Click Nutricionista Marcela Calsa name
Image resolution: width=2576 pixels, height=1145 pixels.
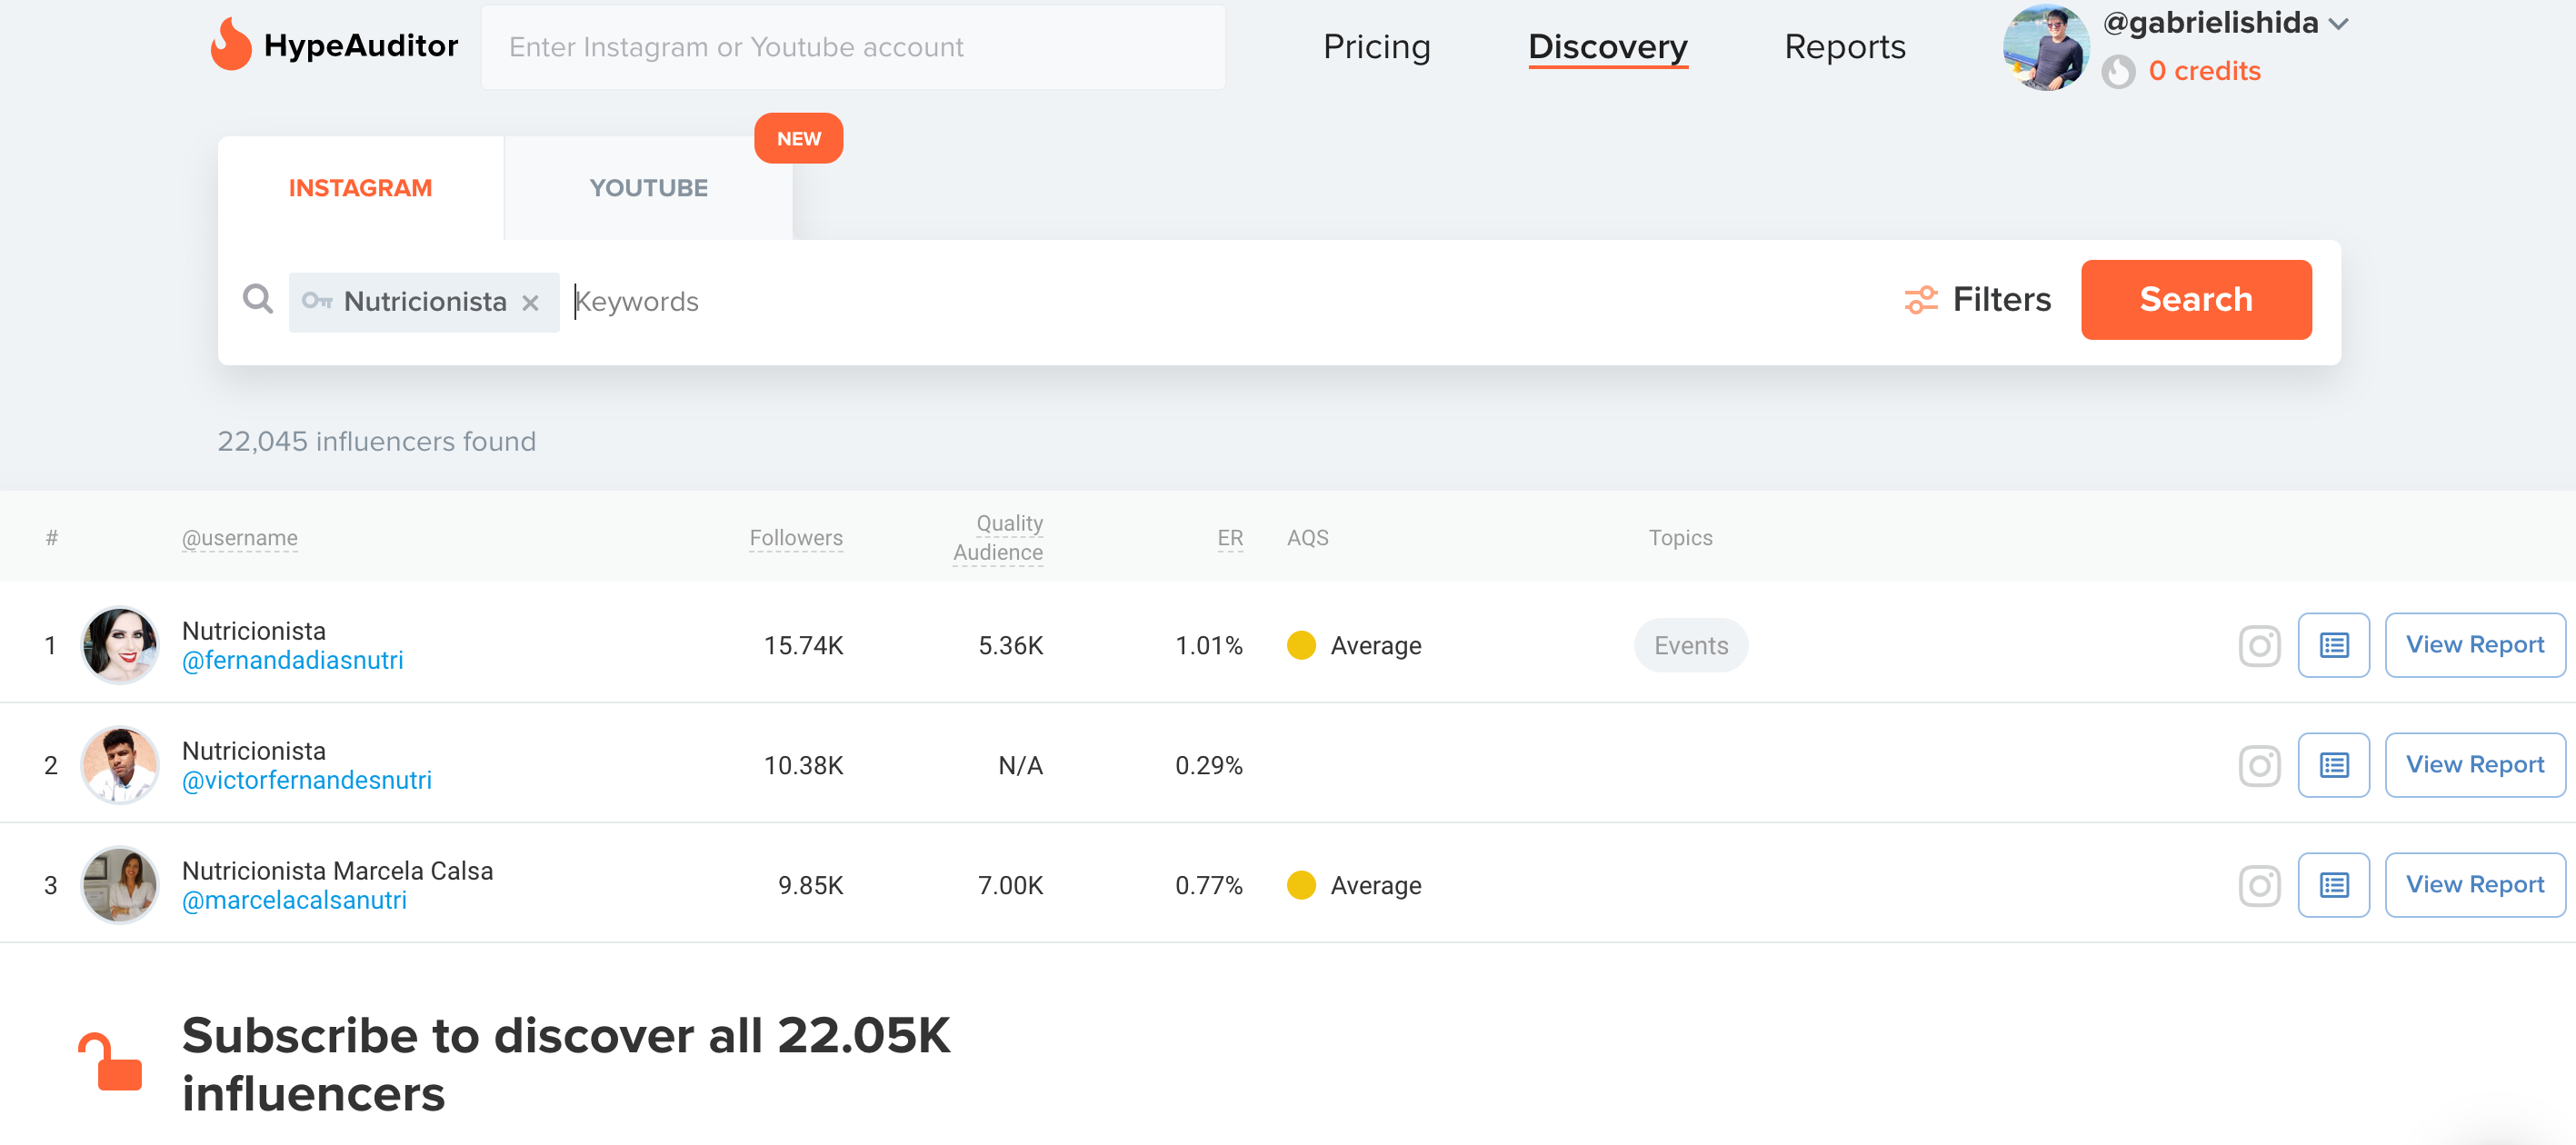[337, 871]
